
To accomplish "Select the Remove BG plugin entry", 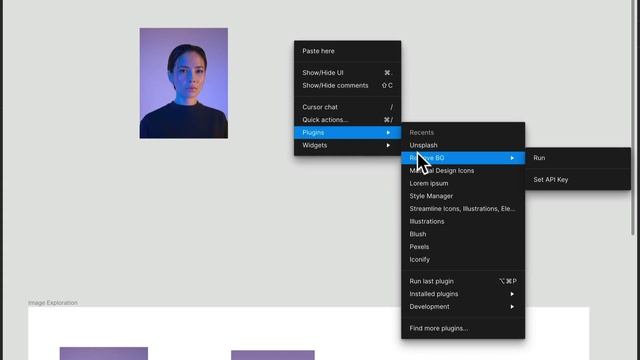I will pyautogui.click(x=463, y=158).
